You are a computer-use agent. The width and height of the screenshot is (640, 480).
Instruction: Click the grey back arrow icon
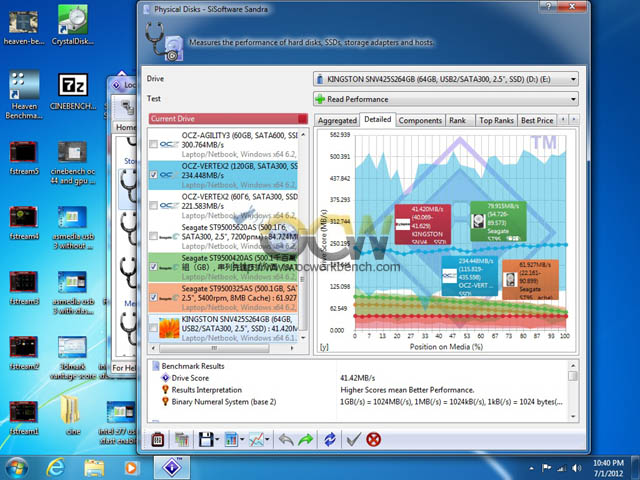coord(286,440)
